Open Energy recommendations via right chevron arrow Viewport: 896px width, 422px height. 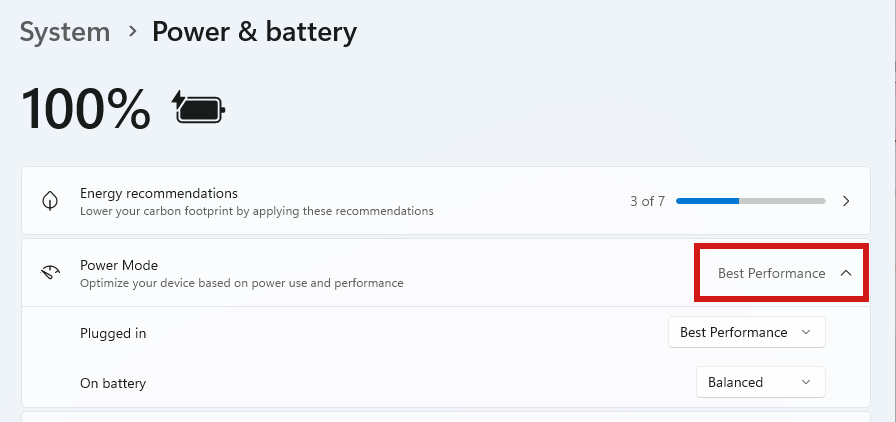(846, 201)
